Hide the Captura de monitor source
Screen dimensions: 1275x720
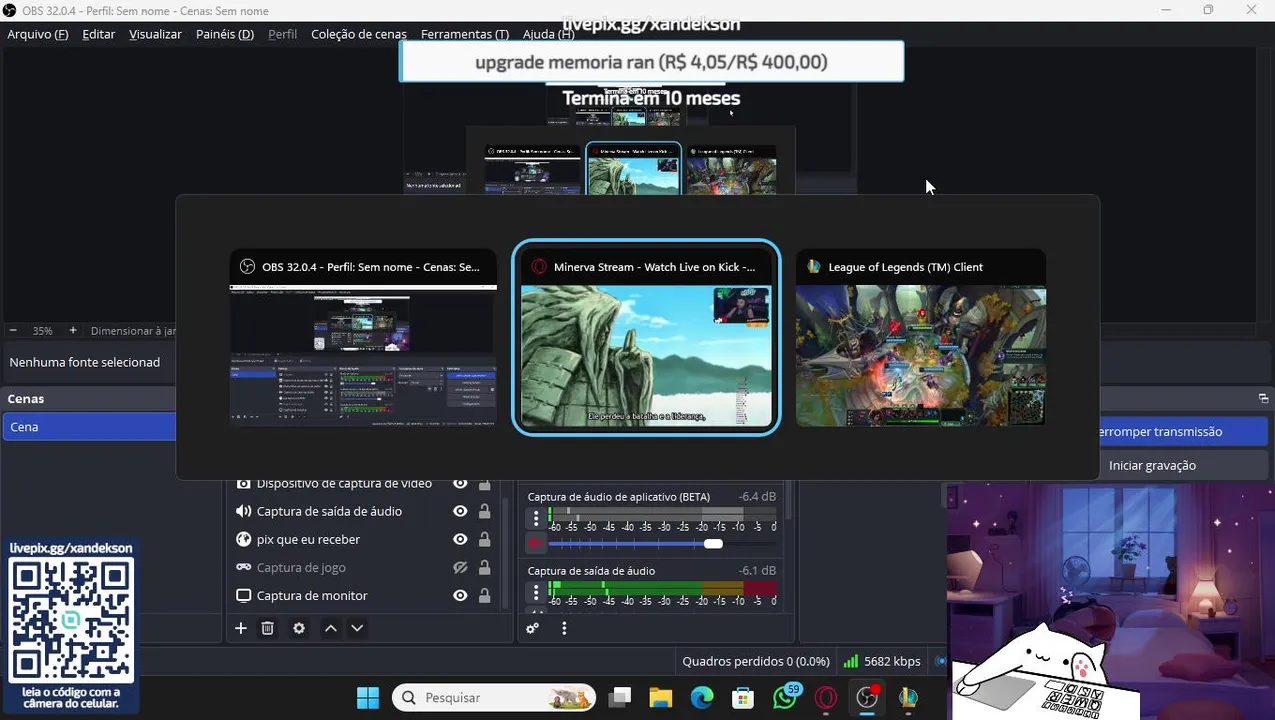pos(460,595)
